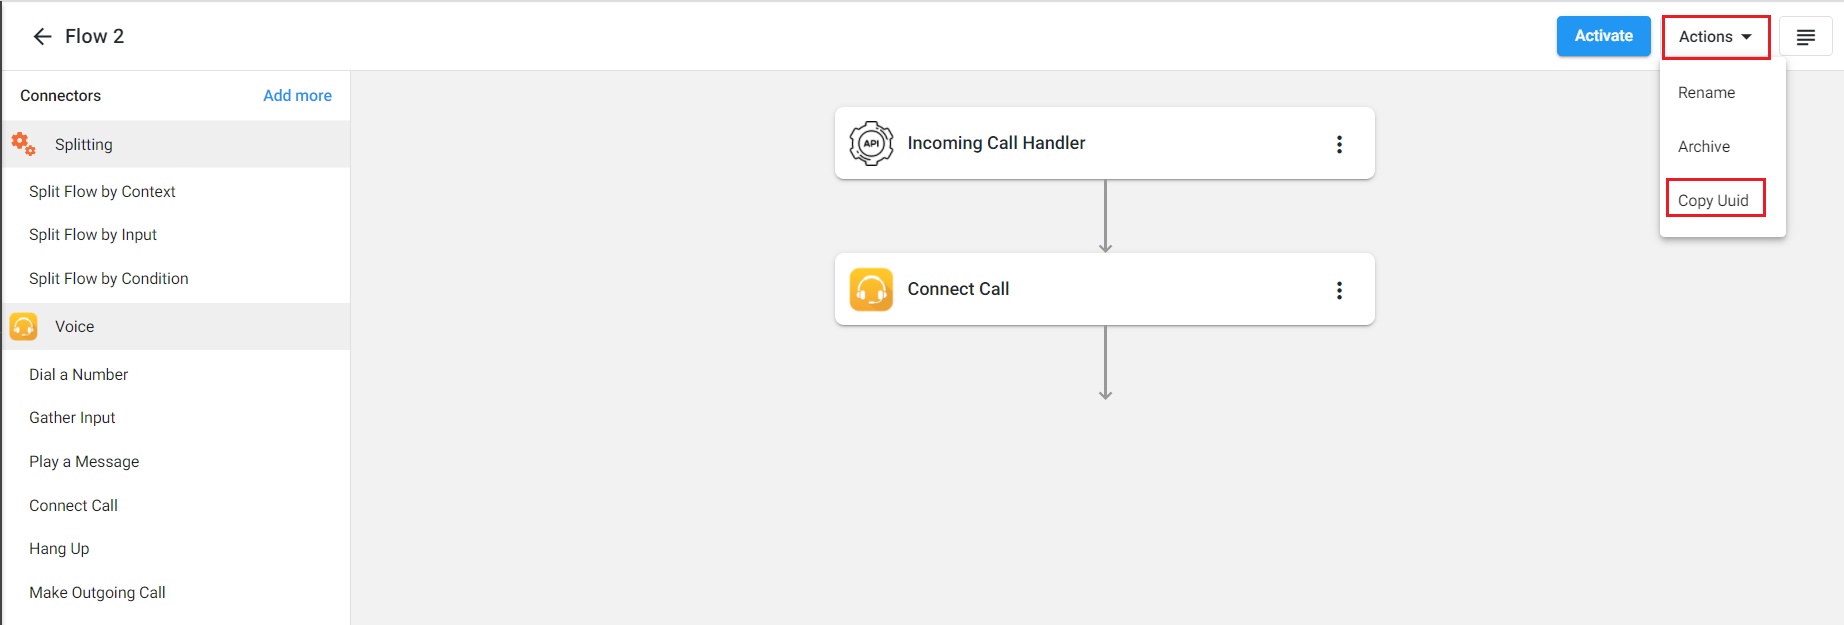The image size is (1844, 625).
Task: Click the Incoming Call Handler API gear icon
Action: coord(871,143)
